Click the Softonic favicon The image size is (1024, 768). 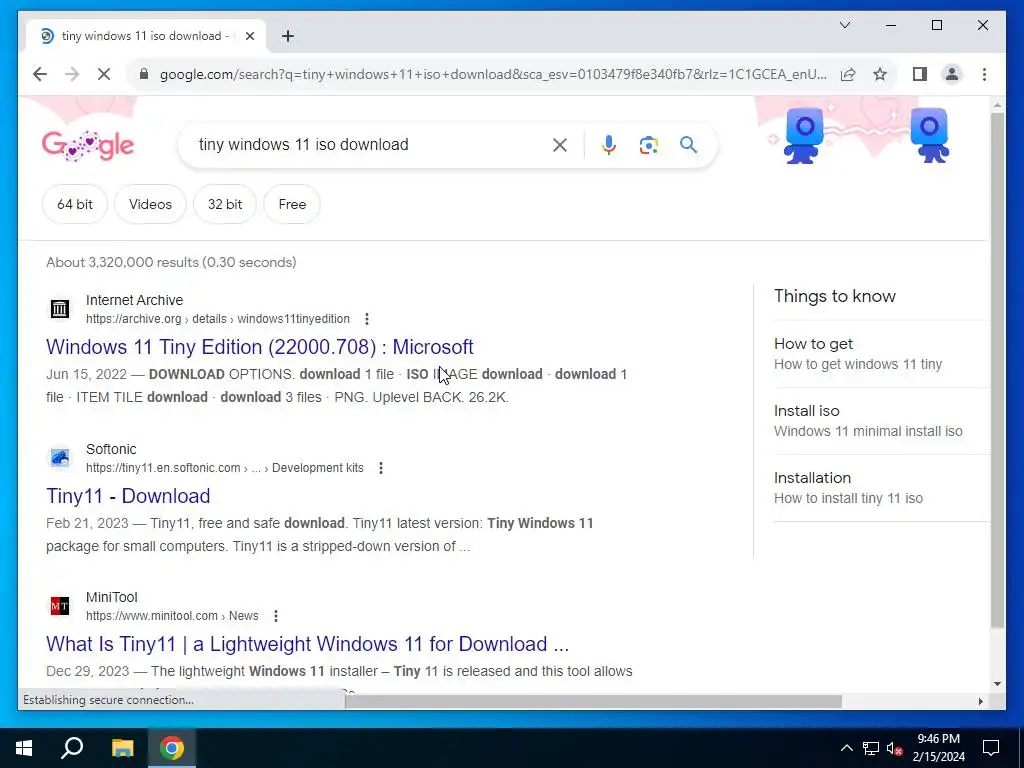(x=59, y=458)
